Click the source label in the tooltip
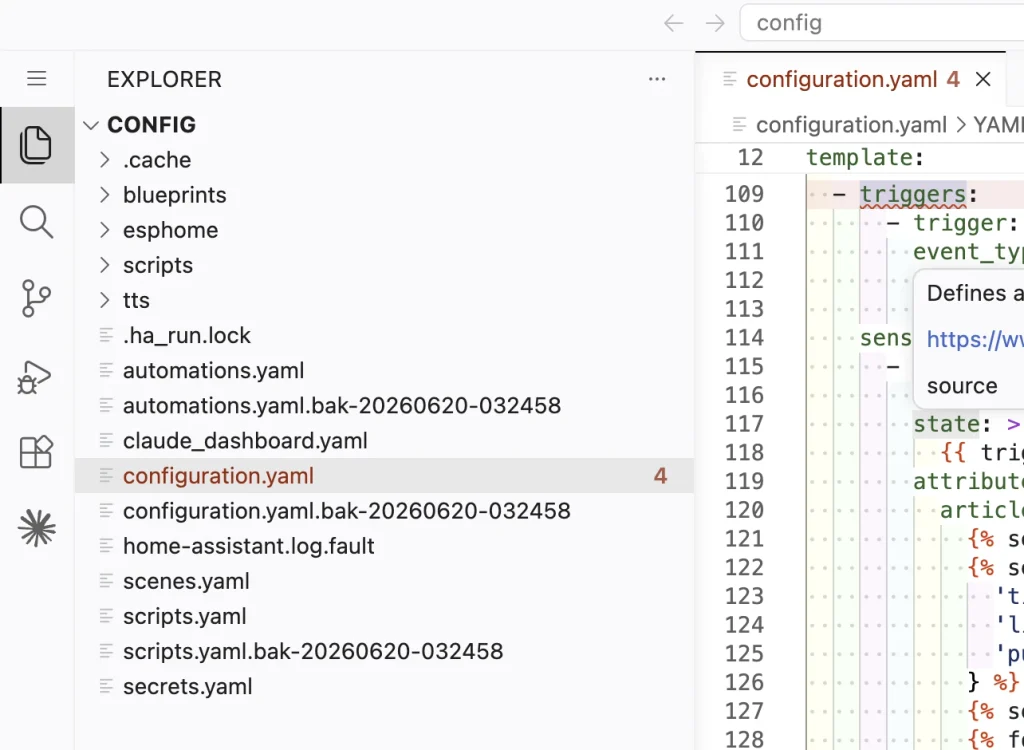 click(x=962, y=386)
